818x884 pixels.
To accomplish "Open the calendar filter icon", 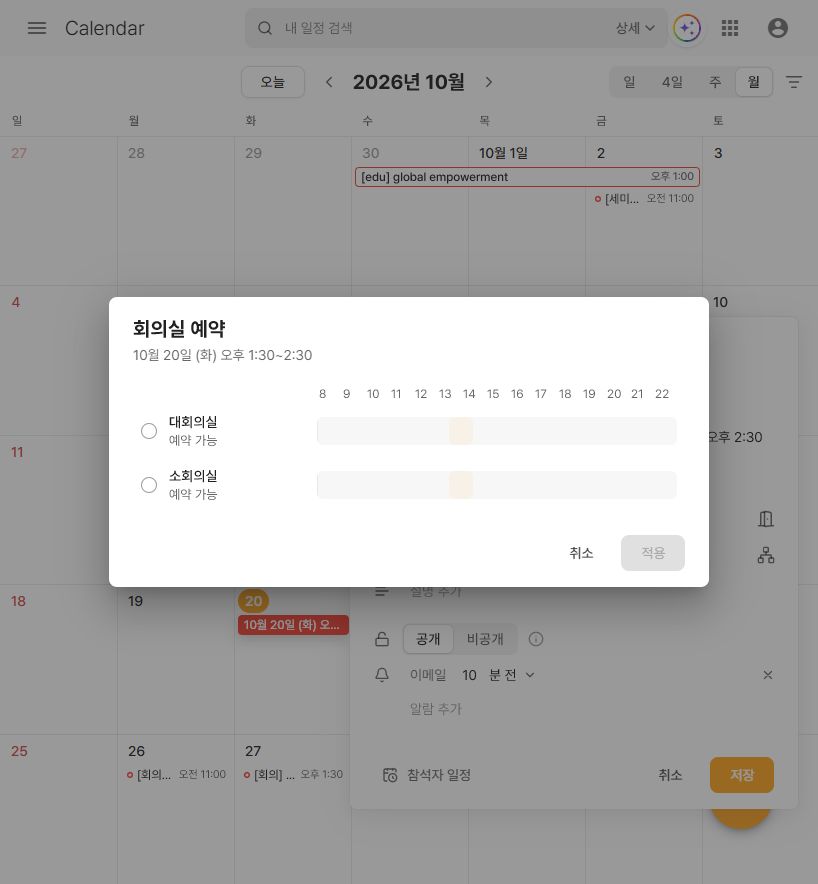I will click(794, 82).
